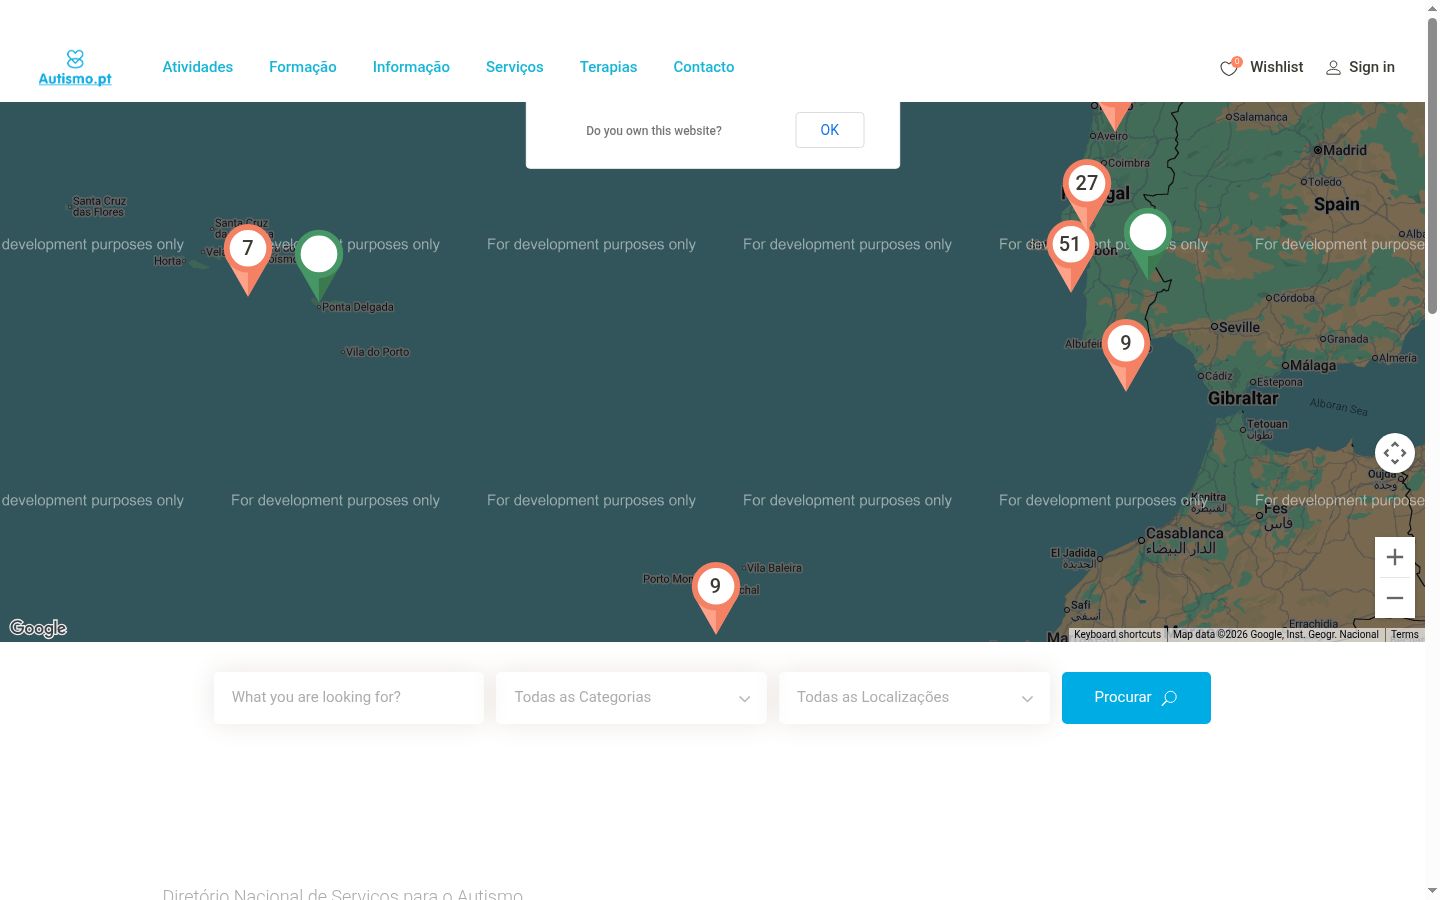This screenshot has width=1440, height=900.
Task: Dismiss the dialog with OK button
Action: 830,130
